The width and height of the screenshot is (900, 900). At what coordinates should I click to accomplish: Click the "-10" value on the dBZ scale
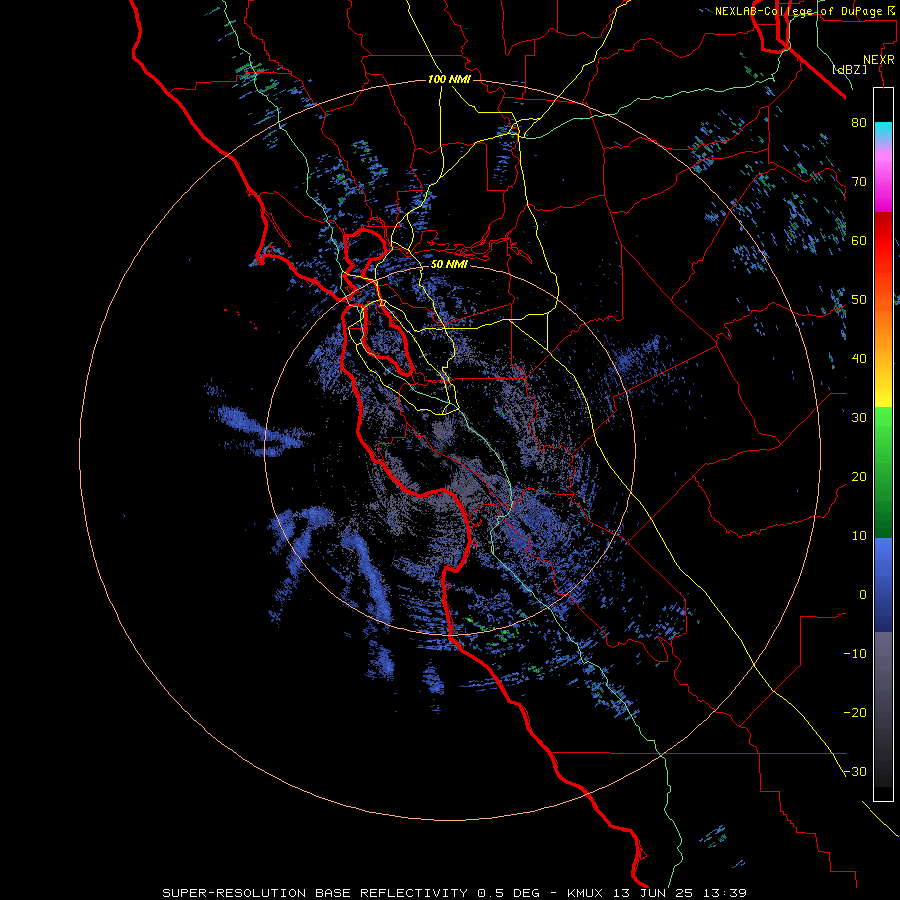pos(855,654)
